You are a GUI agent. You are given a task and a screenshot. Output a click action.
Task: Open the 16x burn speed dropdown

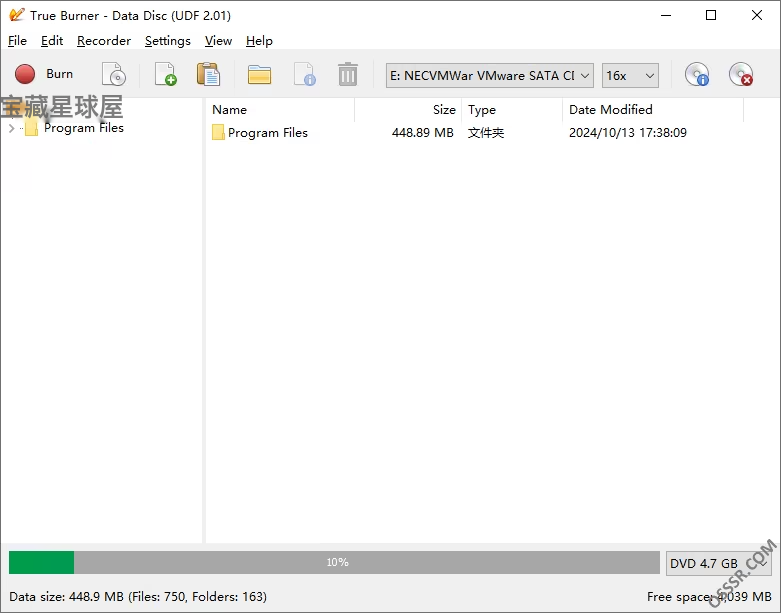point(630,76)
